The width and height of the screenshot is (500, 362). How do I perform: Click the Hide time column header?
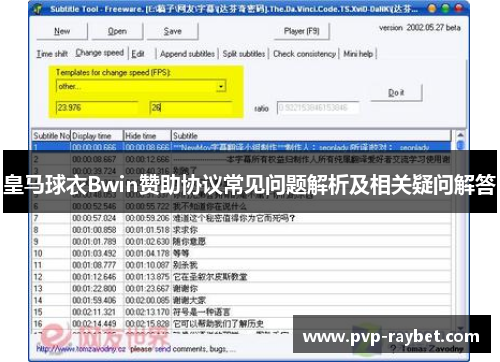coord(147,136)
